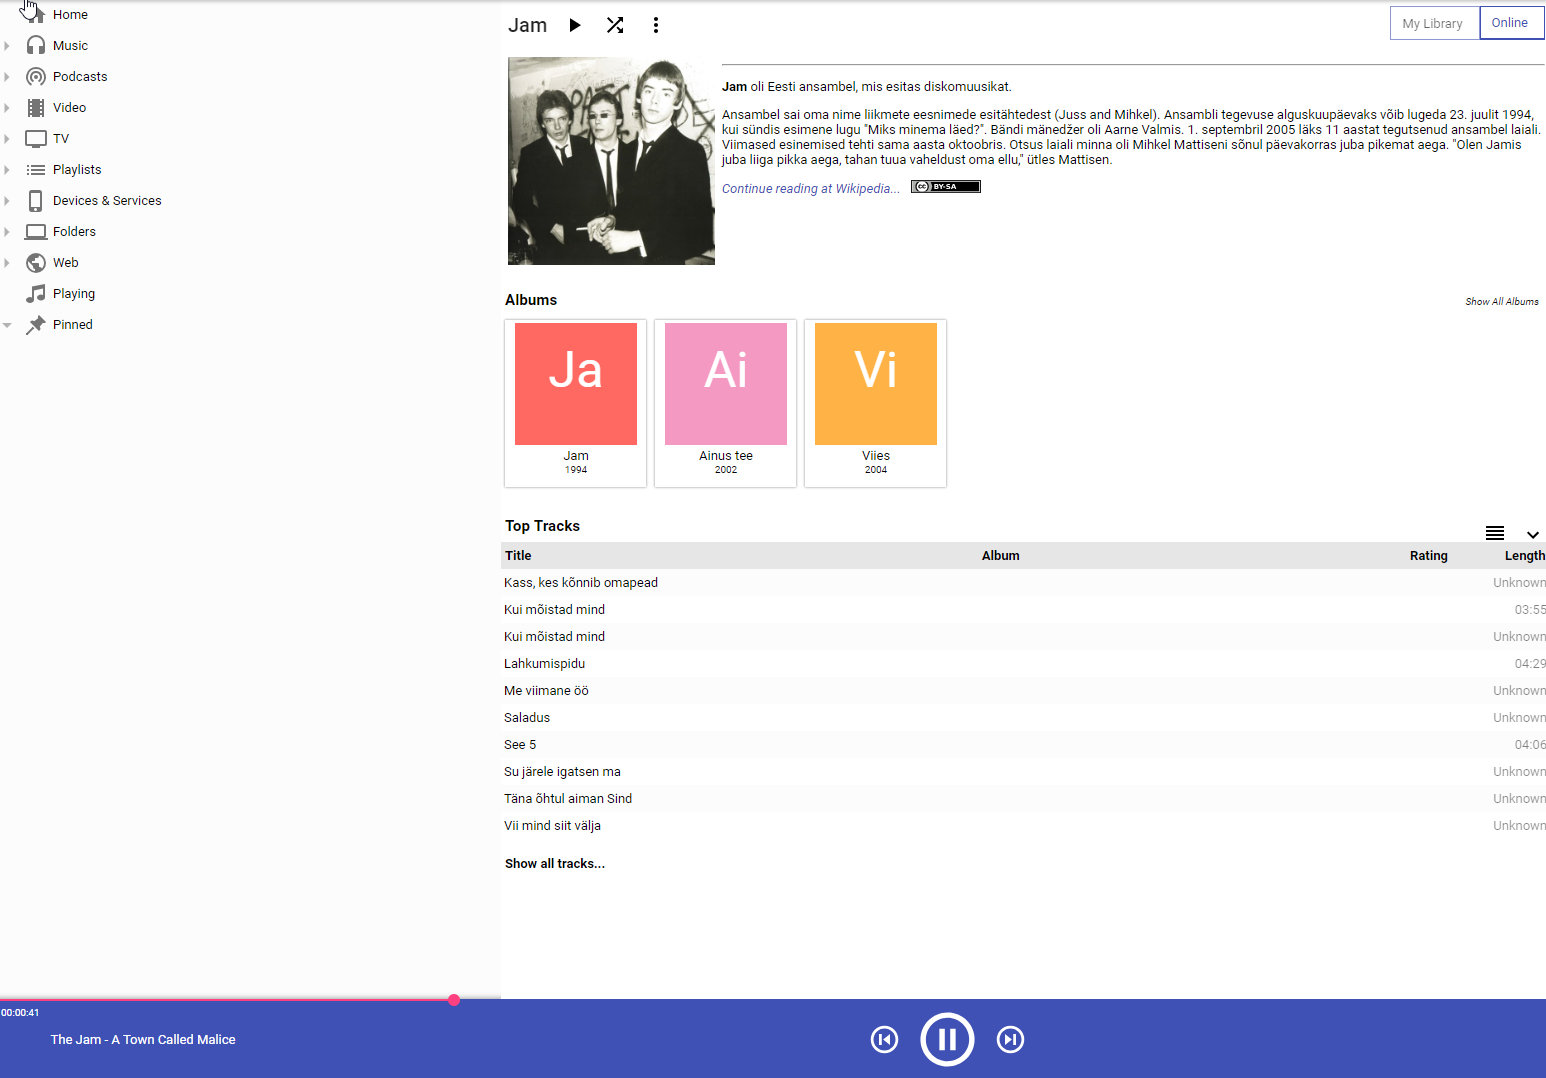Open the Top Tracks chevron dropdown
The width and height of the screenshot is (1546, 1078).
[x=1532, y=534]
